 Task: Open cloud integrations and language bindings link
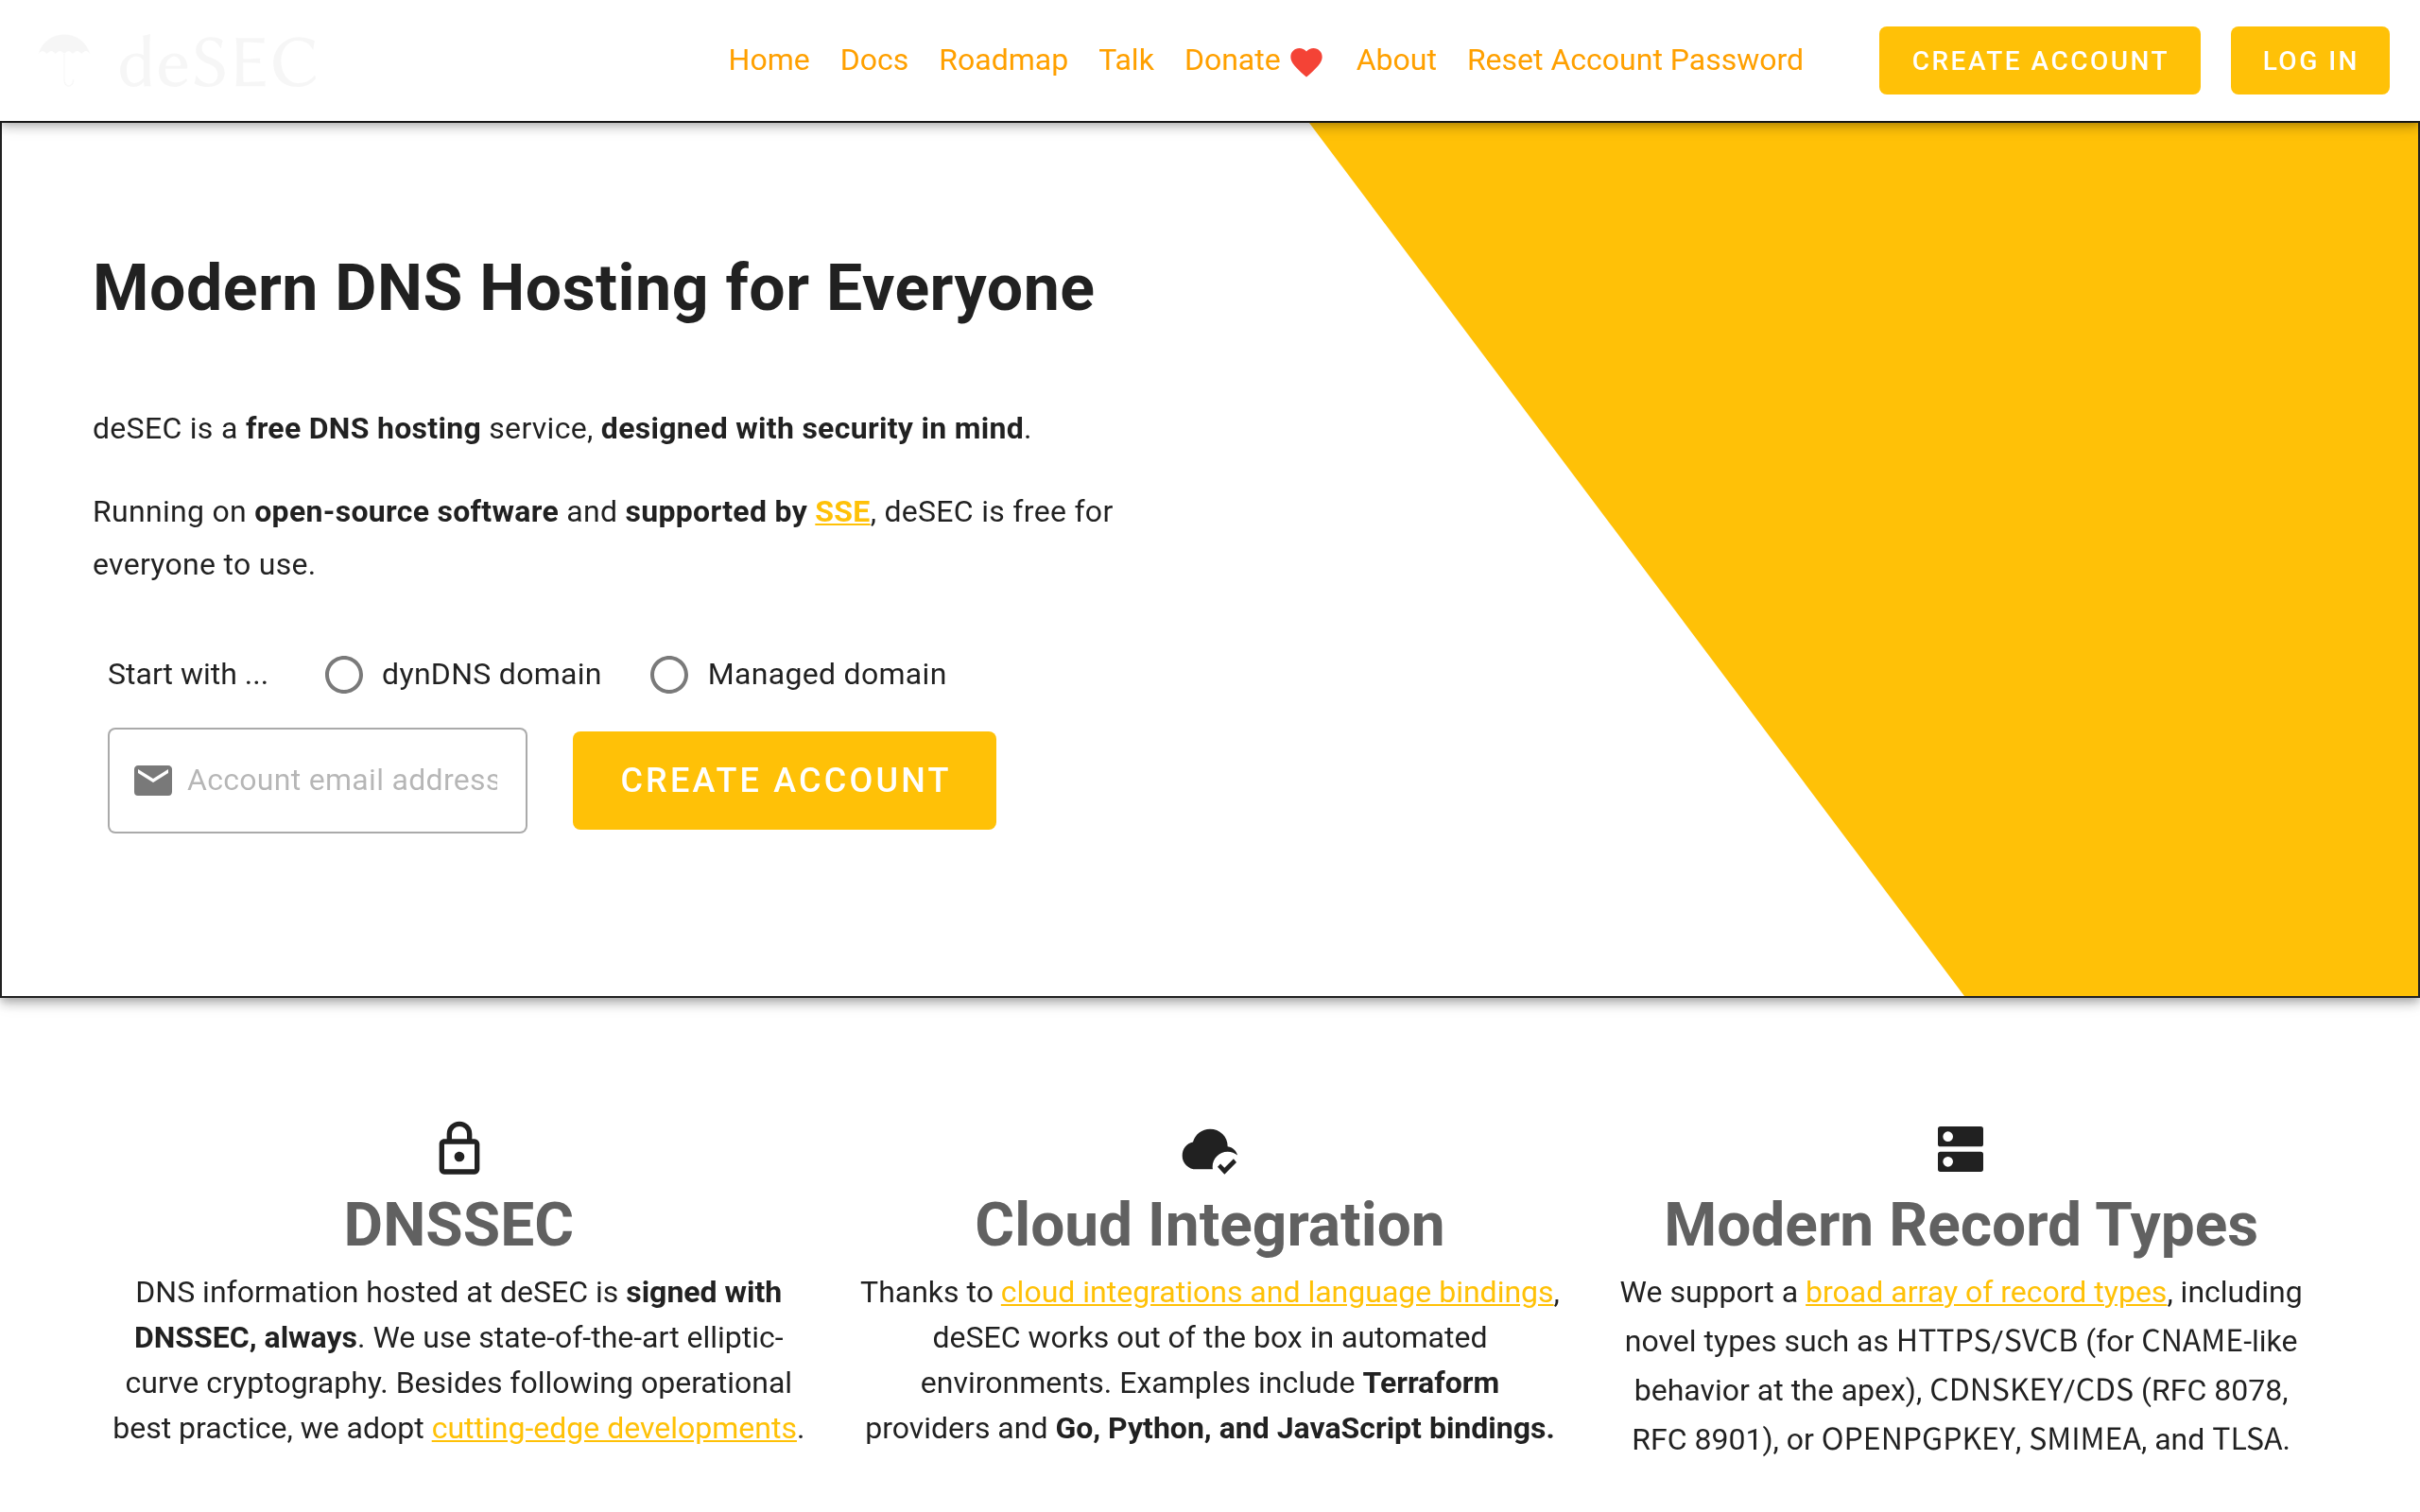point(1277,1292)
